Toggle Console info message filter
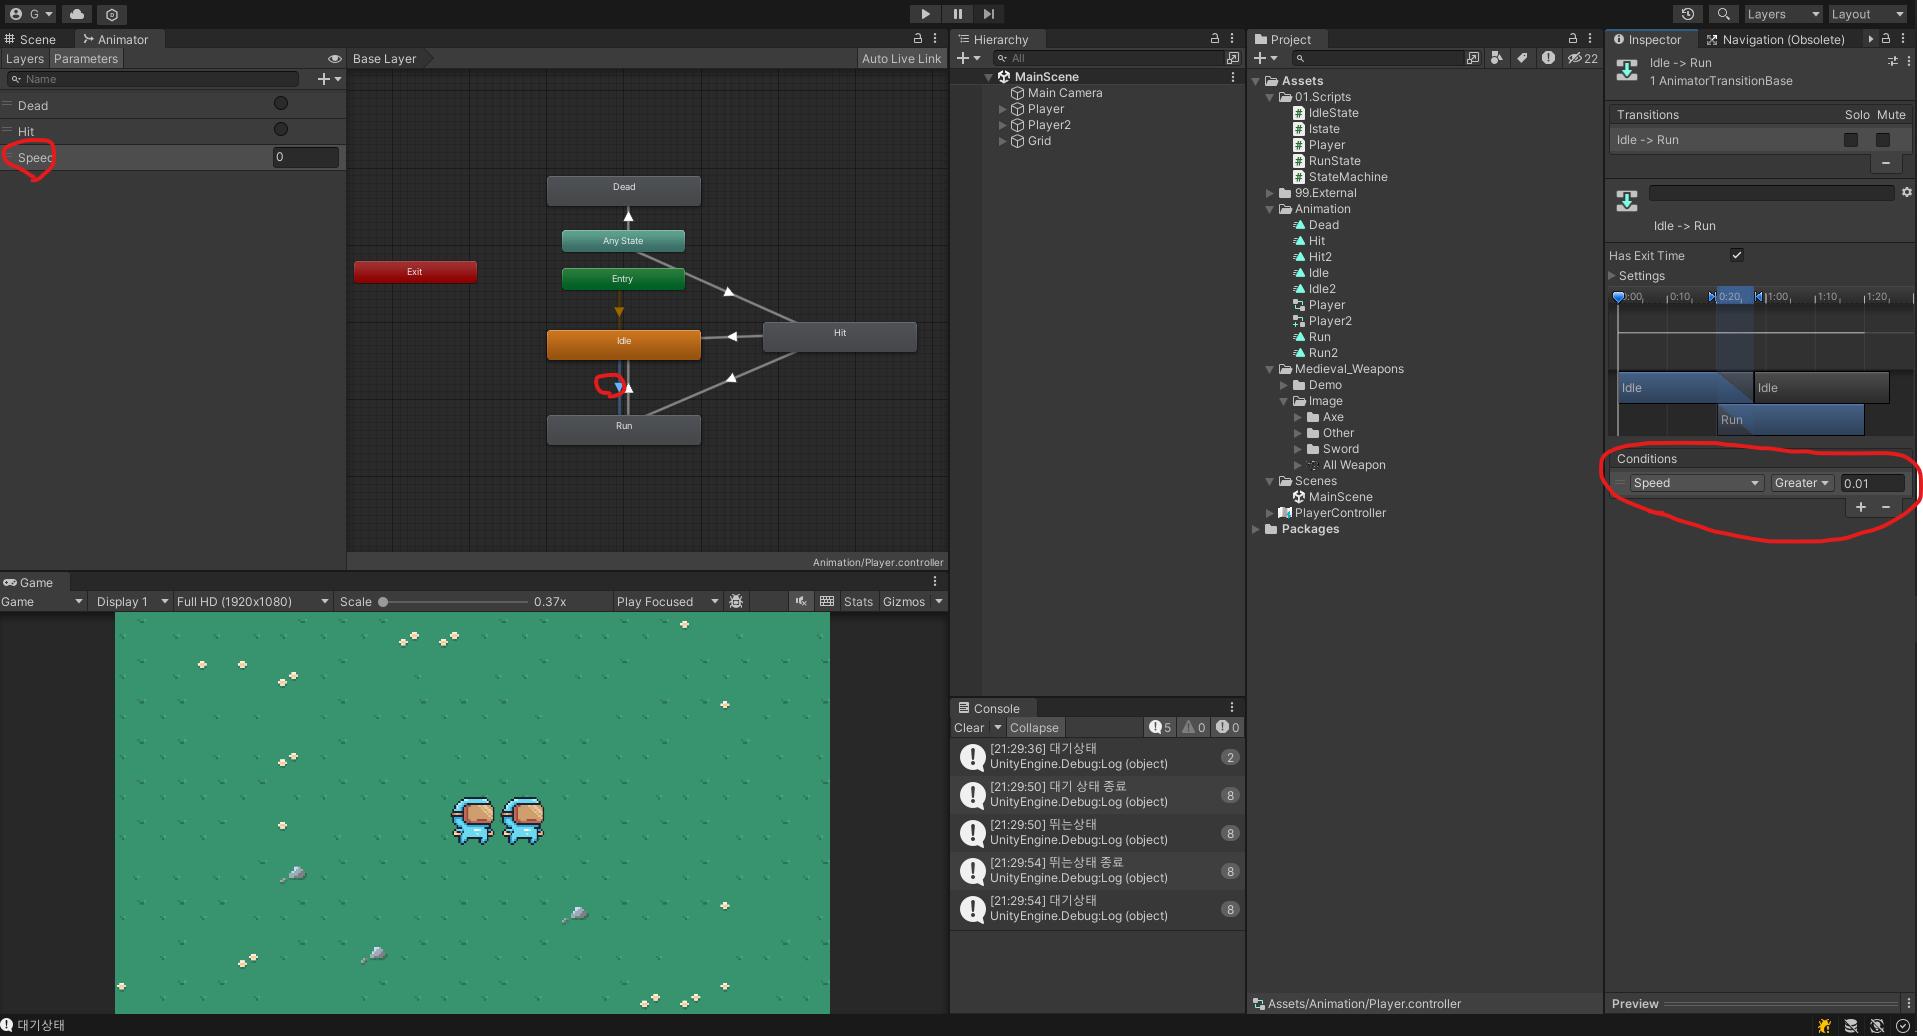The image size is (1923, 1036). tap(1160, 727)
